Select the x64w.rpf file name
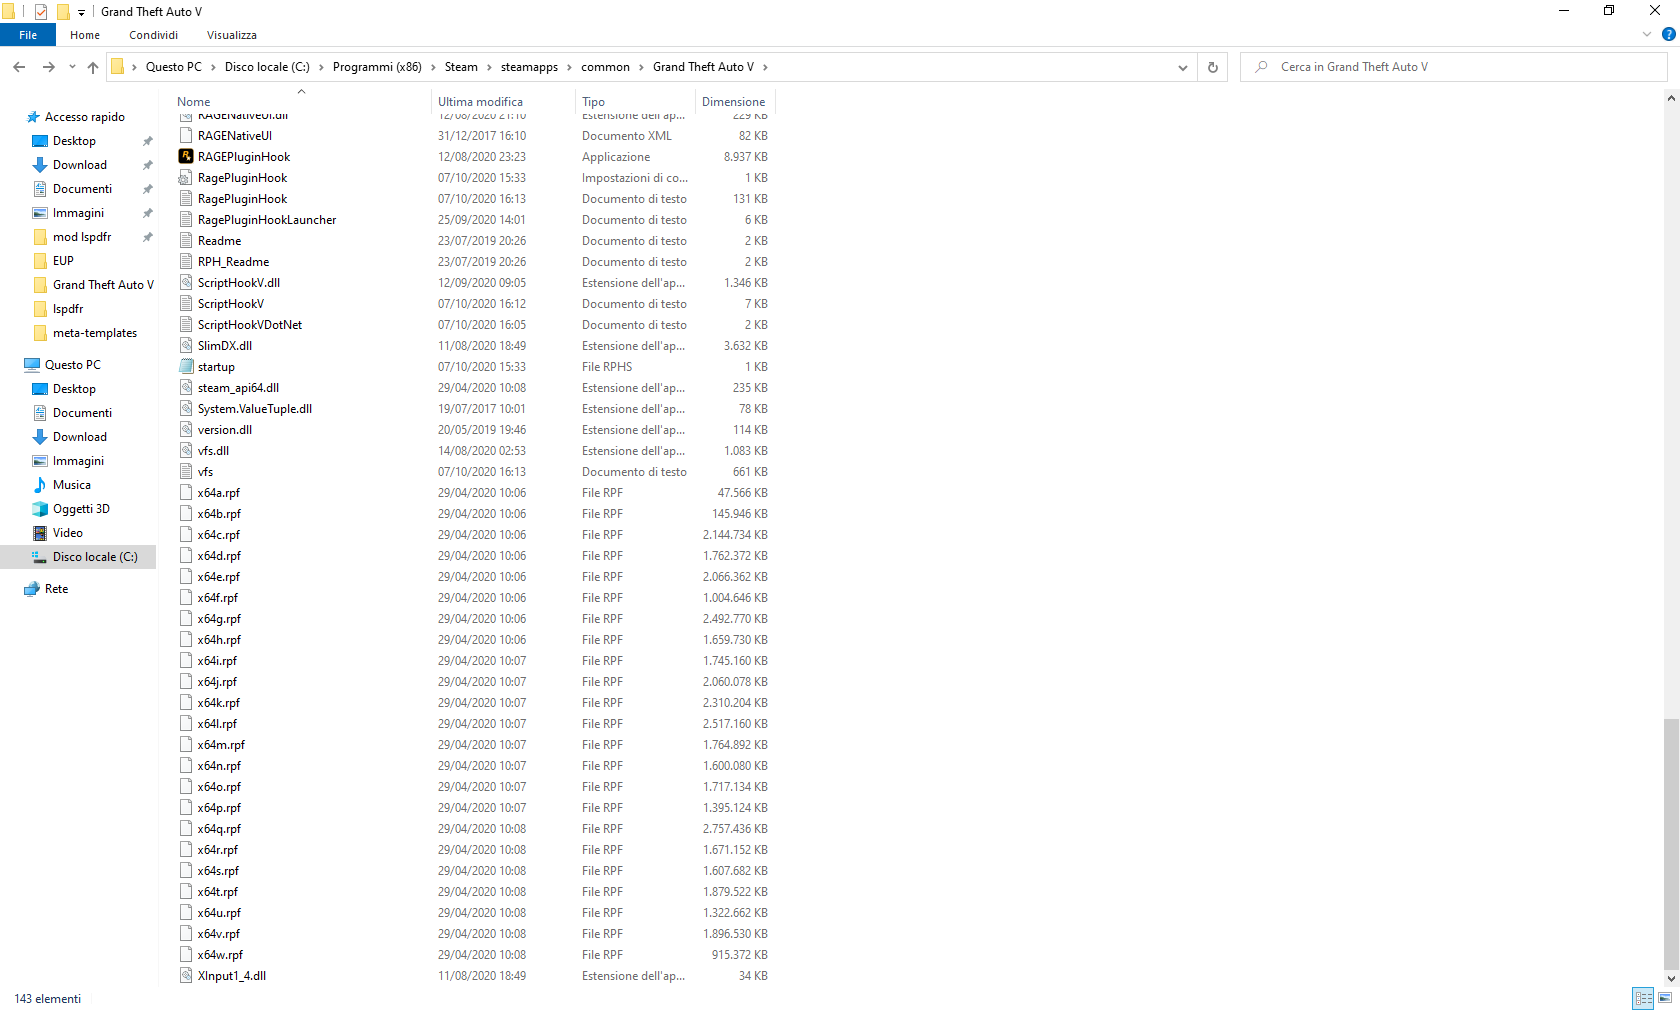 (x=220, y=955)
